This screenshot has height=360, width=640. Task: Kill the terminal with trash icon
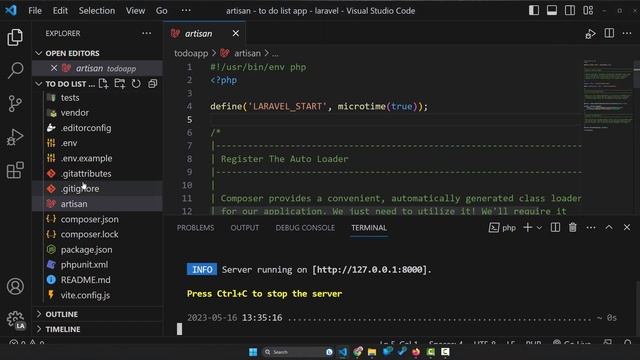click(x=573, y=227)
